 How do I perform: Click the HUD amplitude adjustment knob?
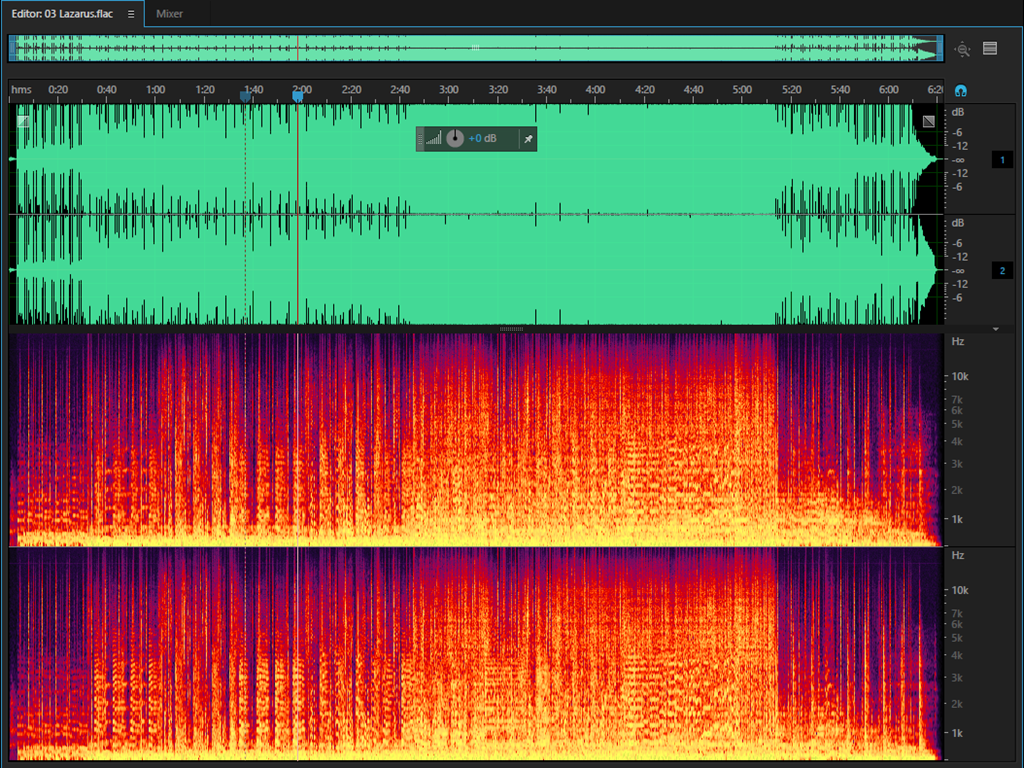point(455,139)
